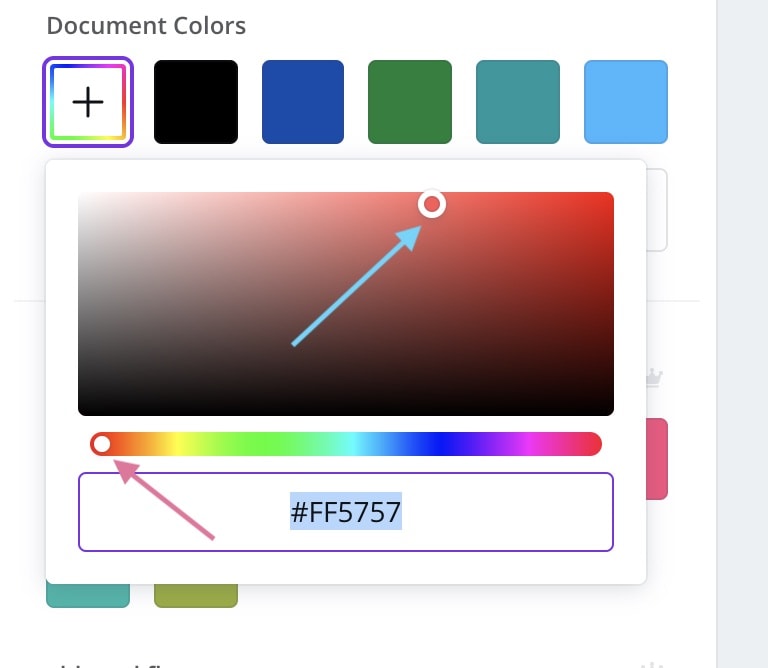Choose the dark blue document color swatch
Screen dimensions: 768x668
point(303,102)
